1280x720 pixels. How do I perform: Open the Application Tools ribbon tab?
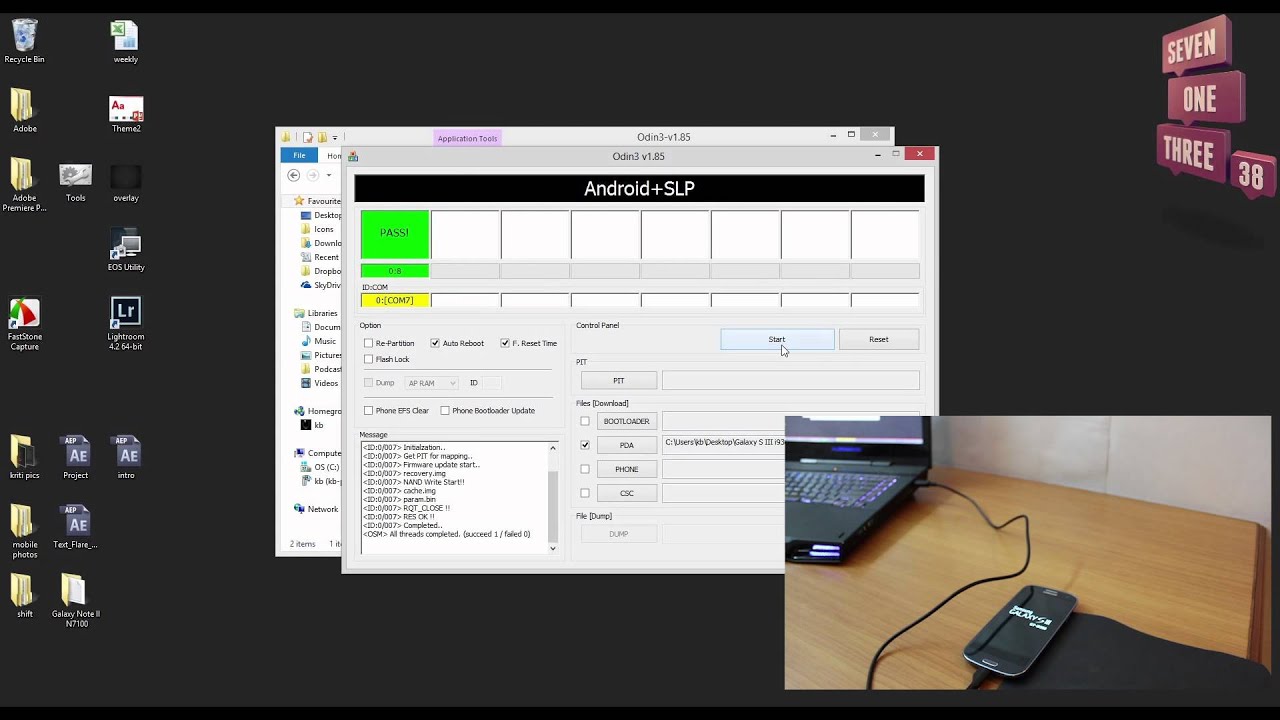(x=467, y=138)
